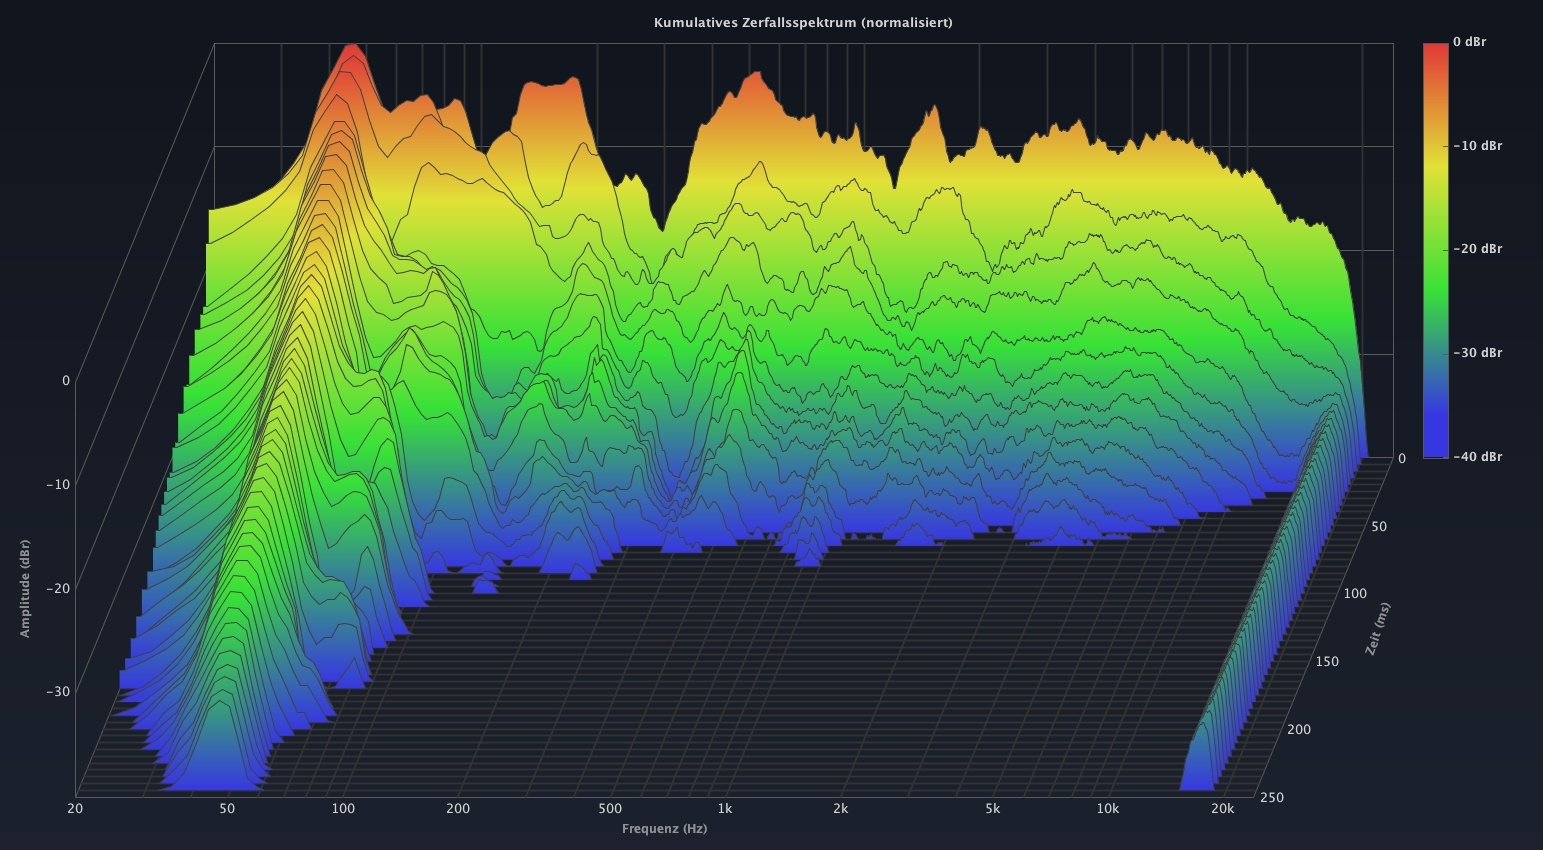
Task: Select the −10 dBr color legend label
Action: [x=1477, y=146]
